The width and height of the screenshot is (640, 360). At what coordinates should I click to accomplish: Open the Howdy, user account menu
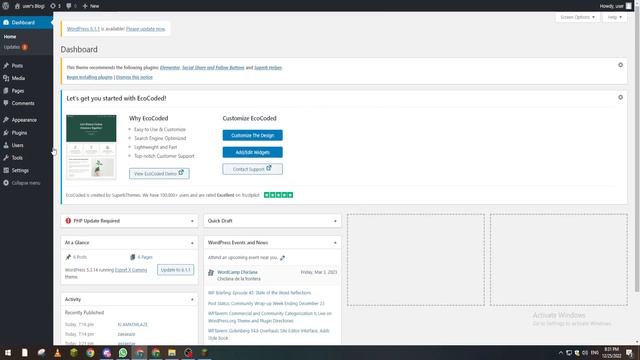point(616,6)
